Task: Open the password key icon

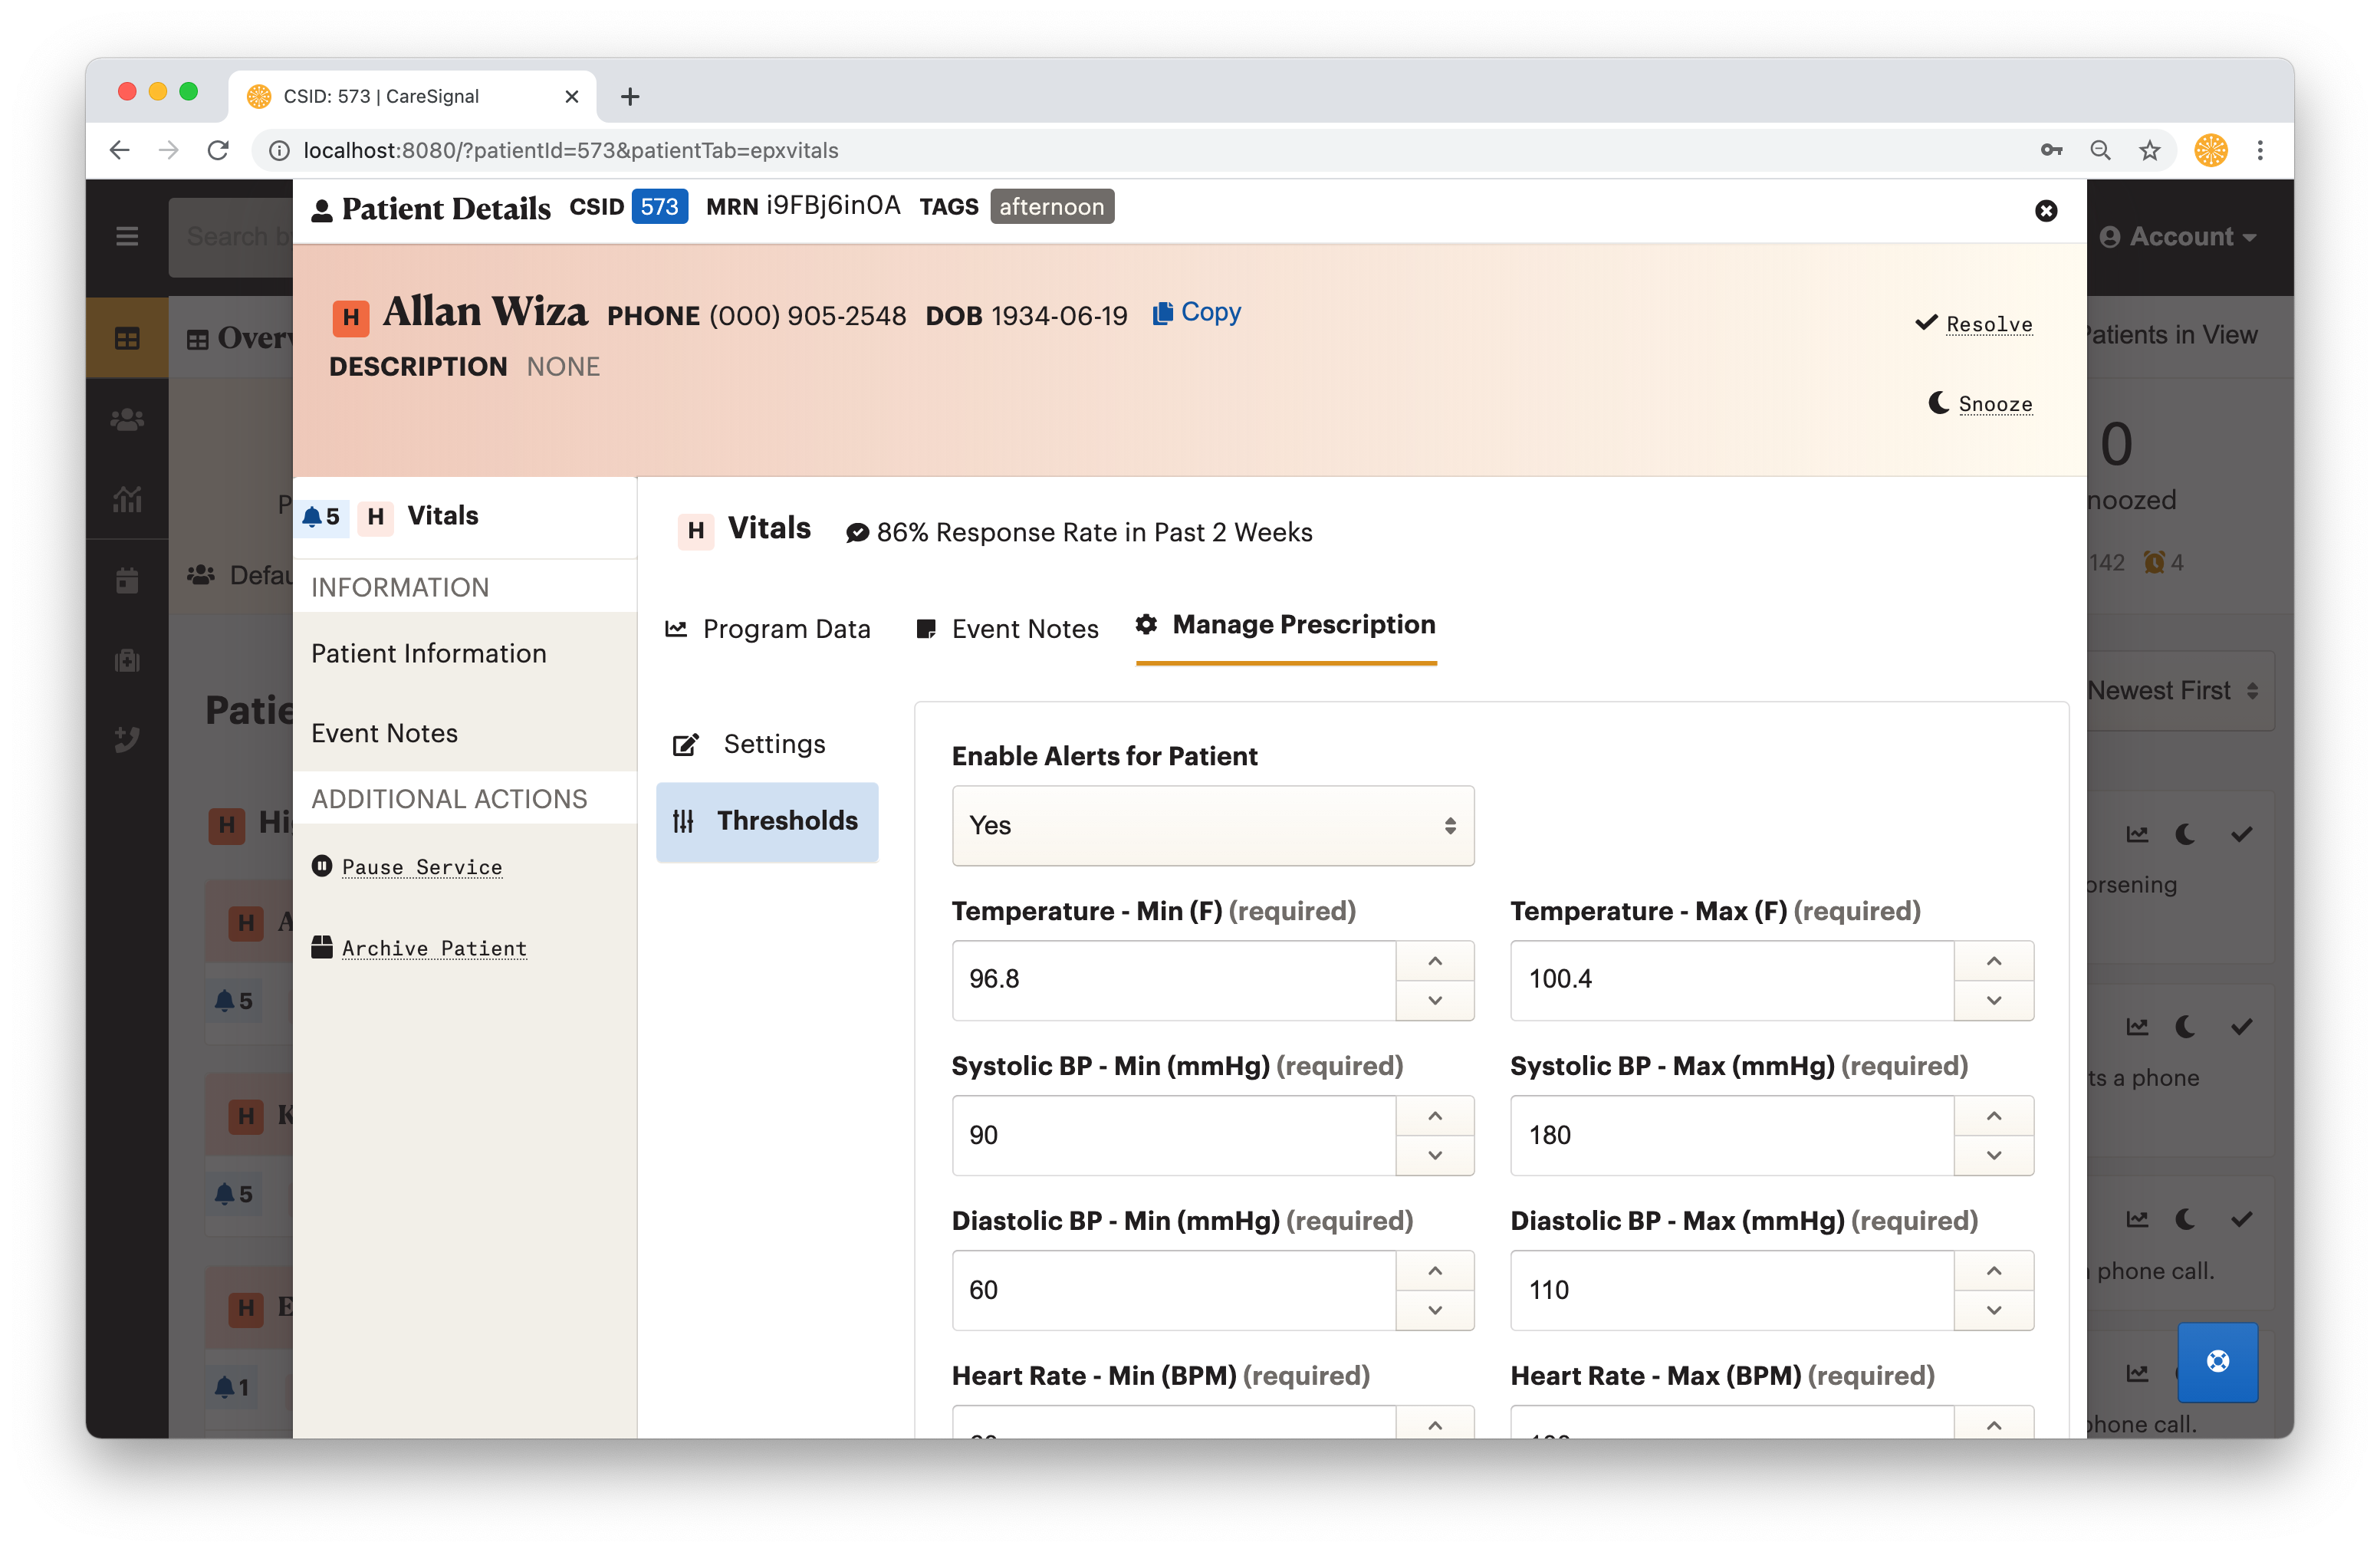Action: 2051,150
